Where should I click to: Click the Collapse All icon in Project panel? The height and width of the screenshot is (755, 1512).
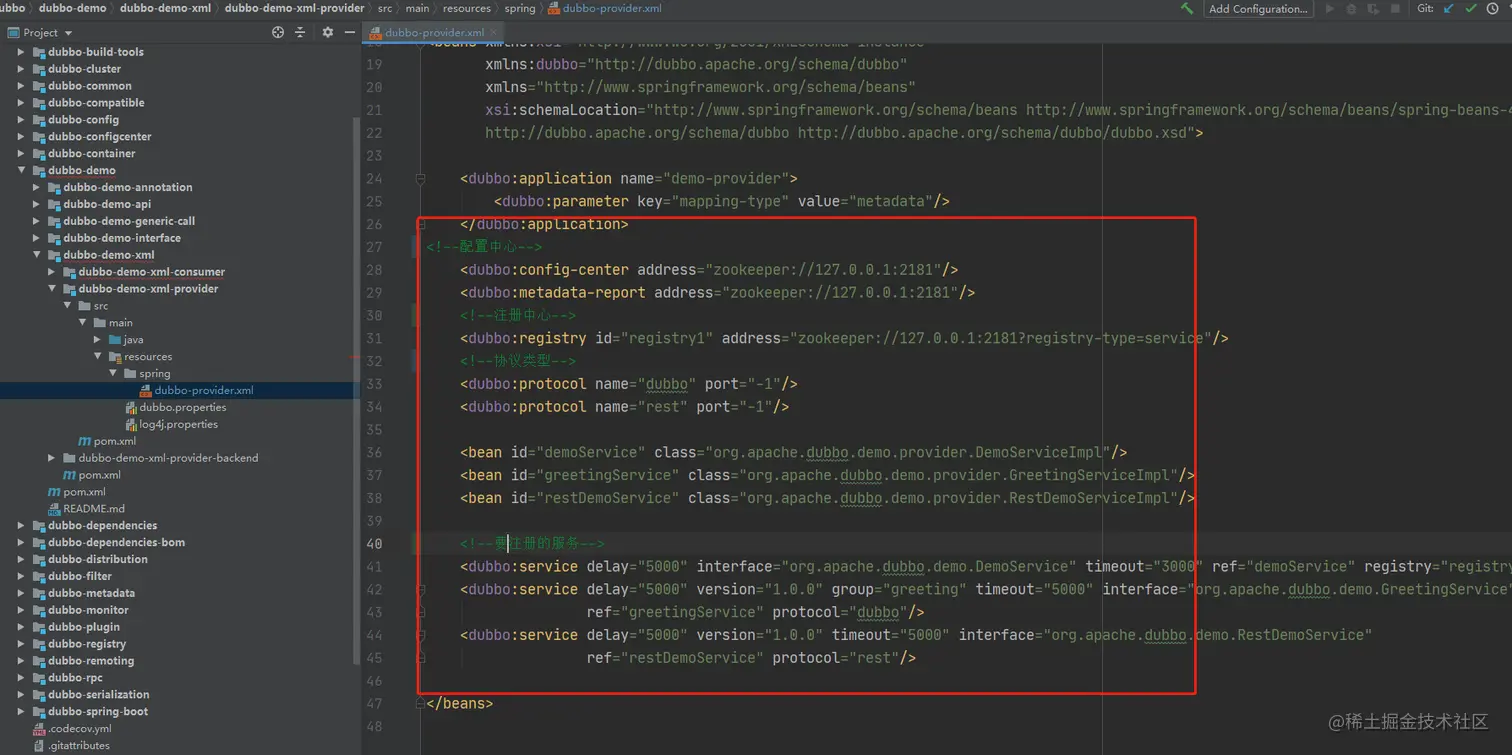(x=300, y=32)
